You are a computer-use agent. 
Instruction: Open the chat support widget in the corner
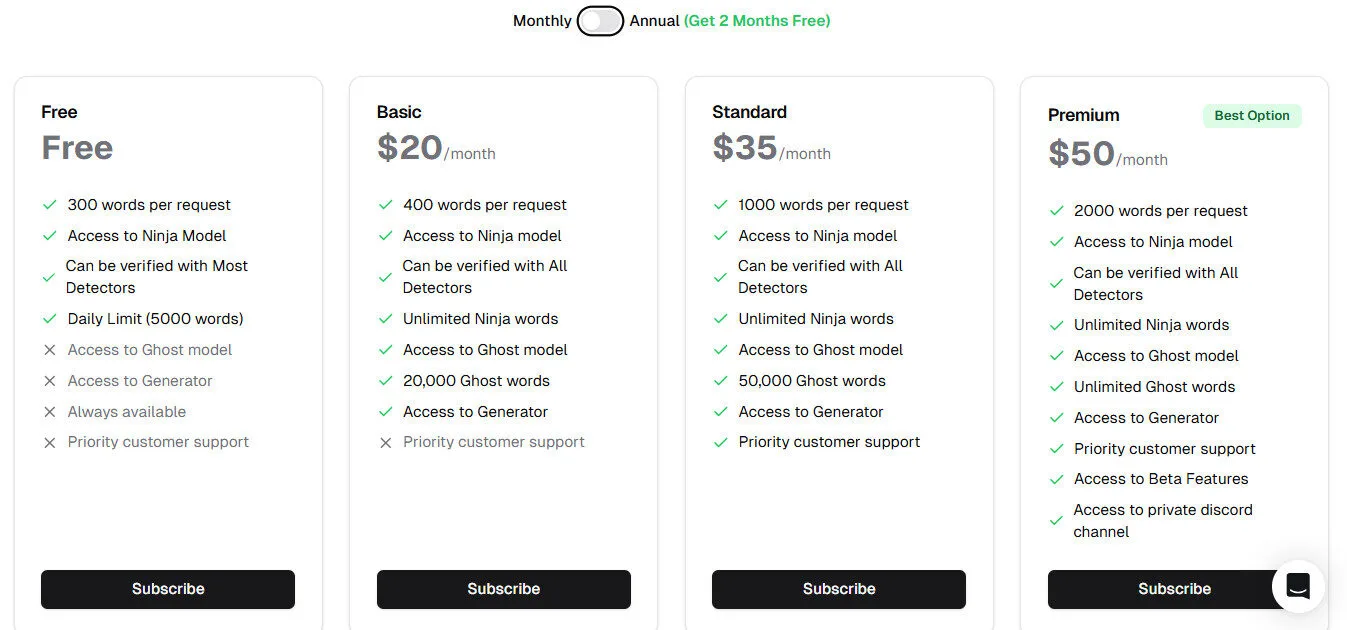[1298, 586]
